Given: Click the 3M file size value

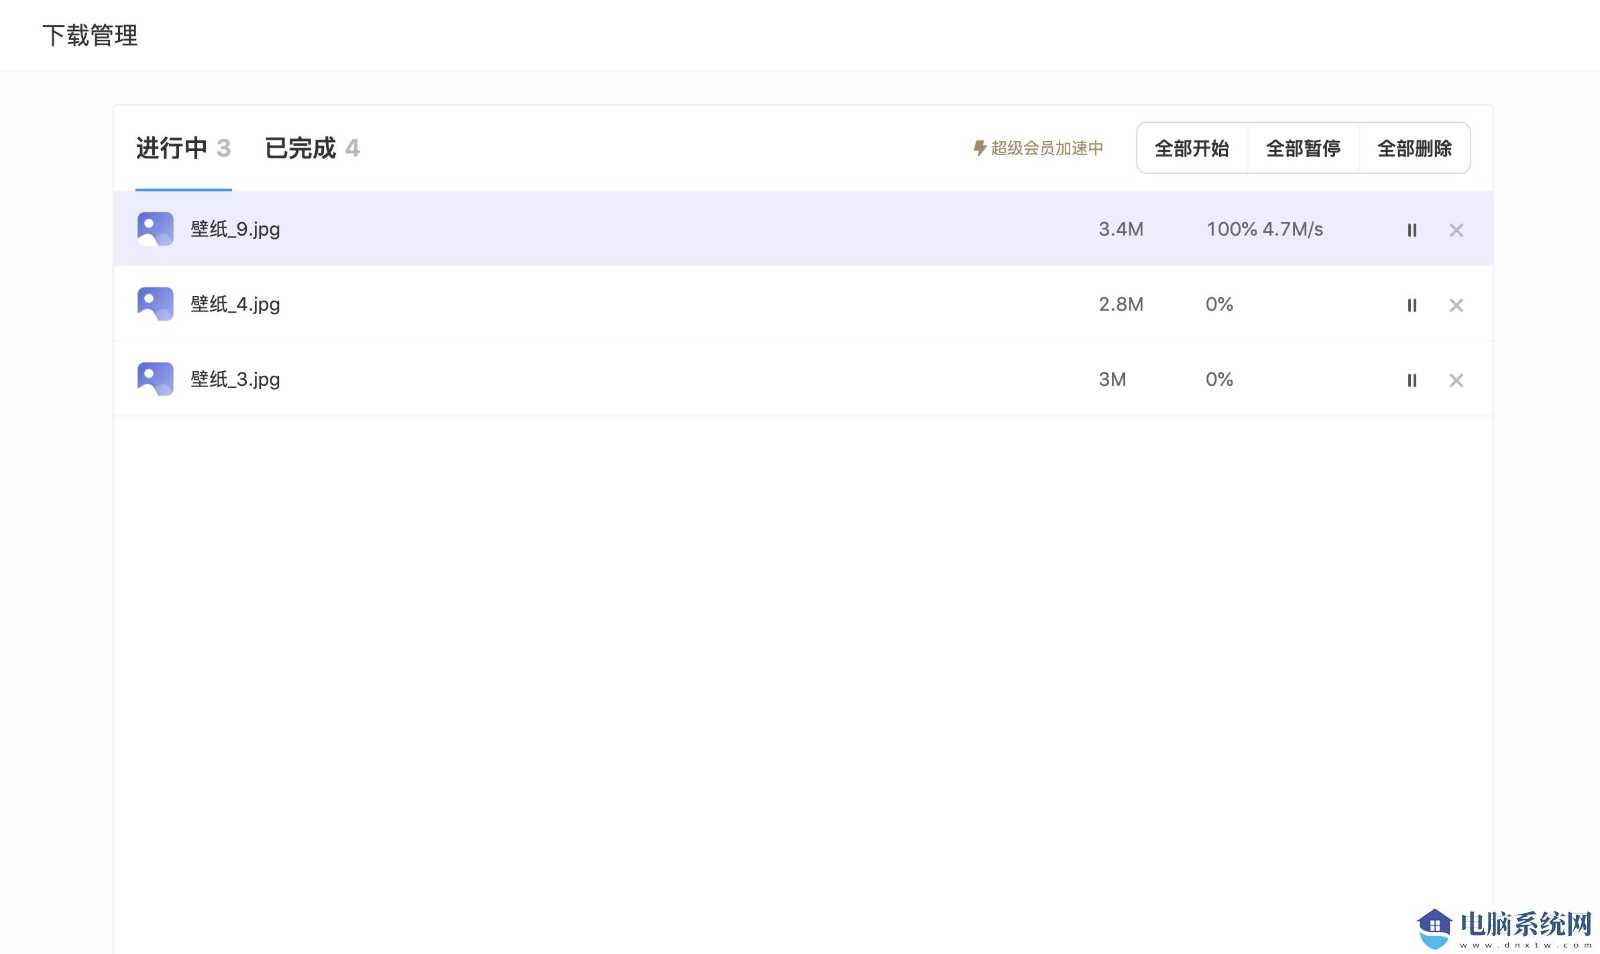Looking at the screenshot, I should tap(1112, 379).
